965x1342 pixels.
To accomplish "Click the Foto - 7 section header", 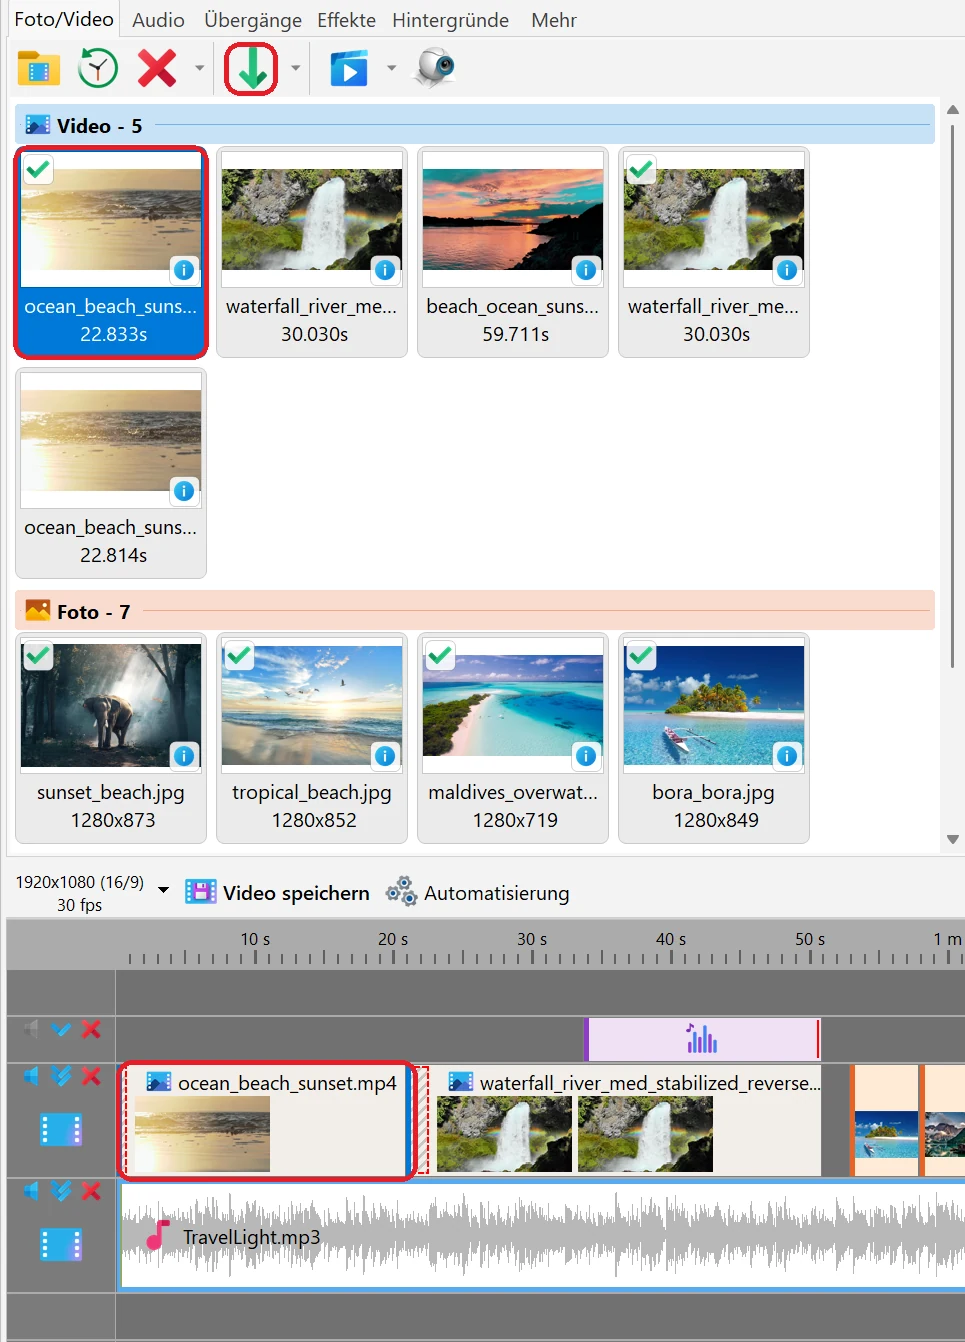I will [475, 611].
